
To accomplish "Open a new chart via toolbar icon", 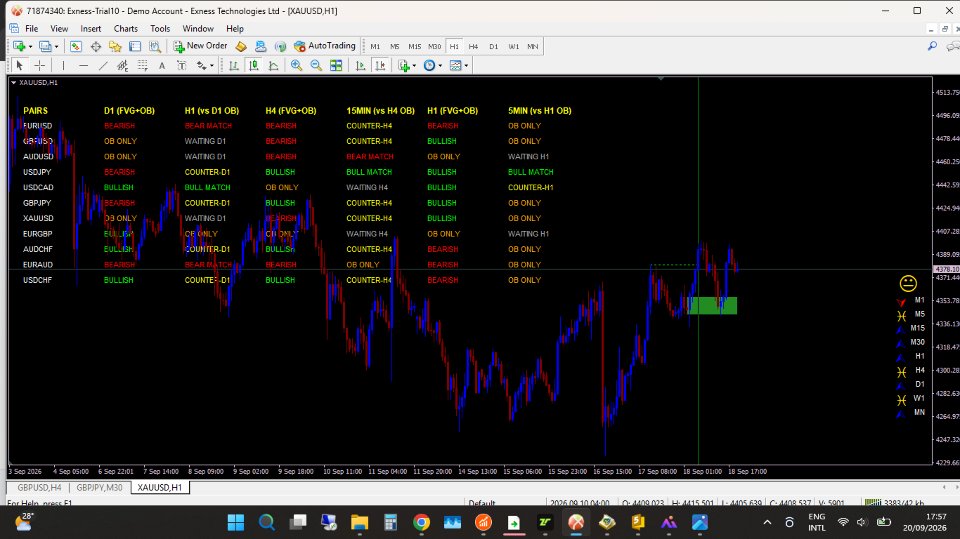I will (19, 46).
